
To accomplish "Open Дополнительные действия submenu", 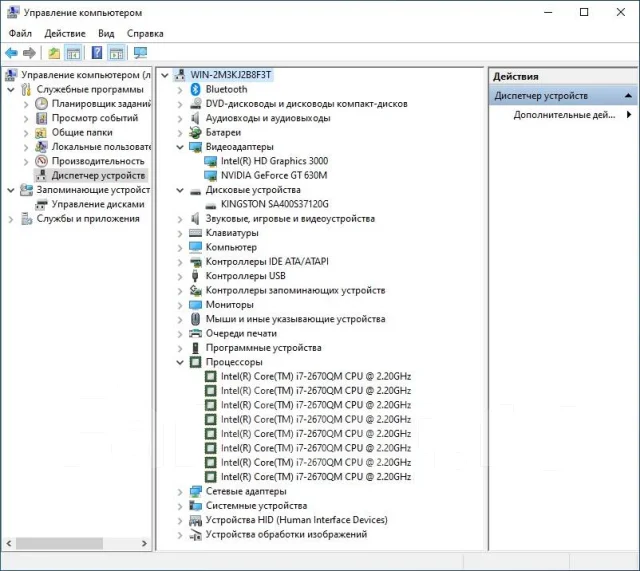I will (x=563, y=115).
